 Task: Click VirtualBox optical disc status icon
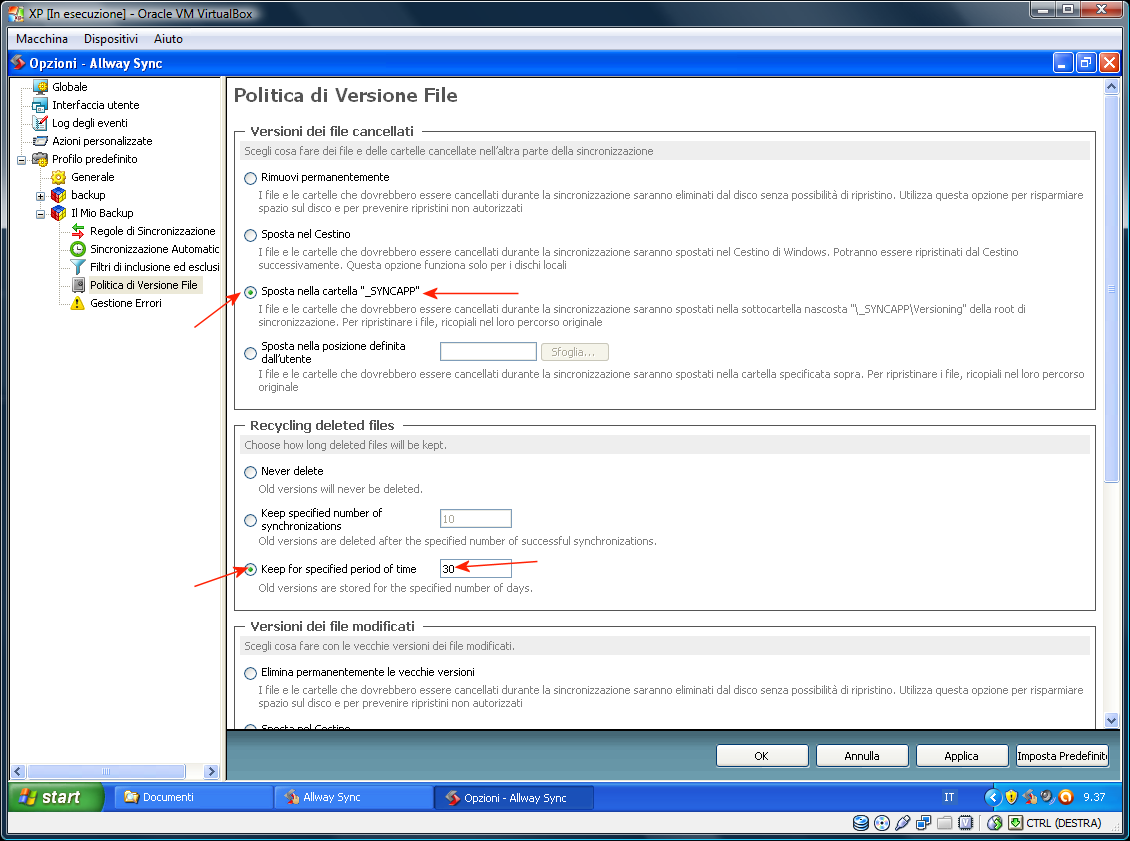pyautogui.click(x=881, y=823)
